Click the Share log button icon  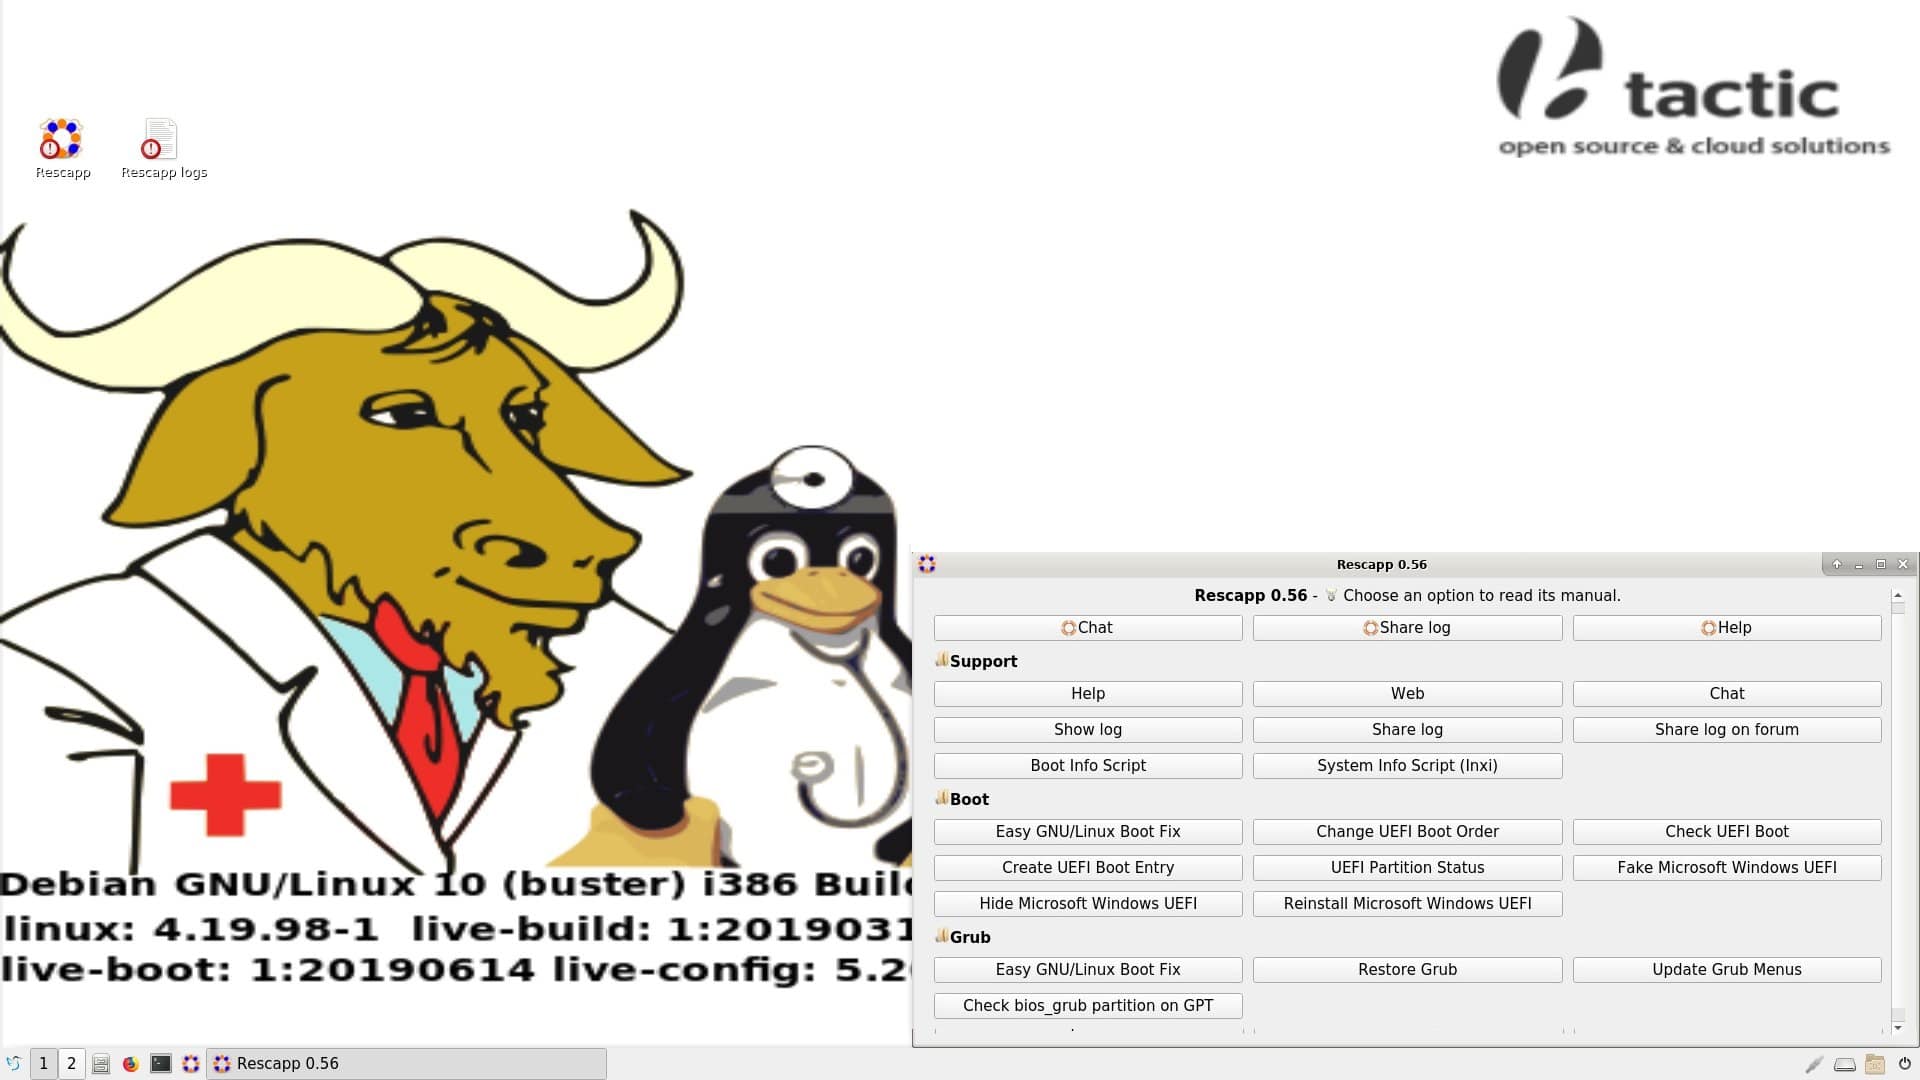(x=1370, y=626)
